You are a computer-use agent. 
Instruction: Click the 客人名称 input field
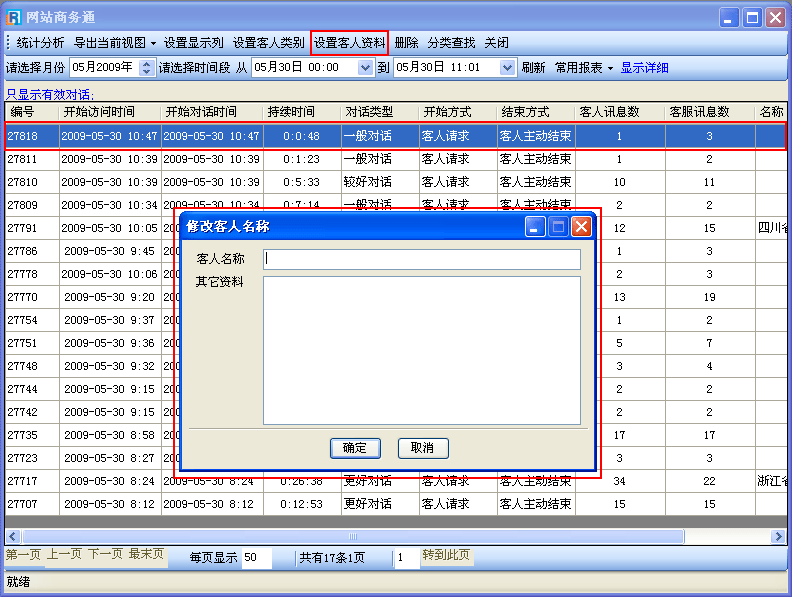coord(421,259)
